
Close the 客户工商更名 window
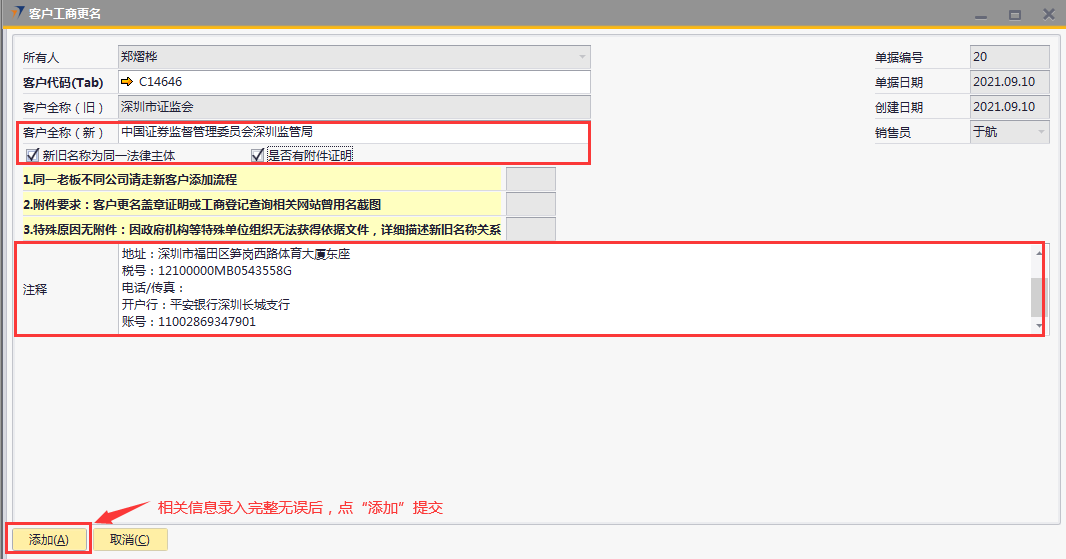coord(1048,14)
